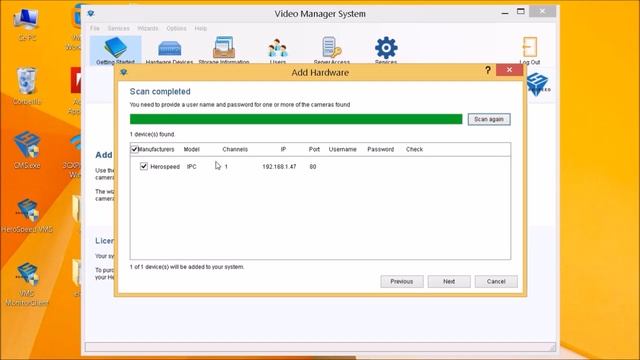Click the port 80 cell
Screen dimensions: 640x360
(x=313, y=167)
